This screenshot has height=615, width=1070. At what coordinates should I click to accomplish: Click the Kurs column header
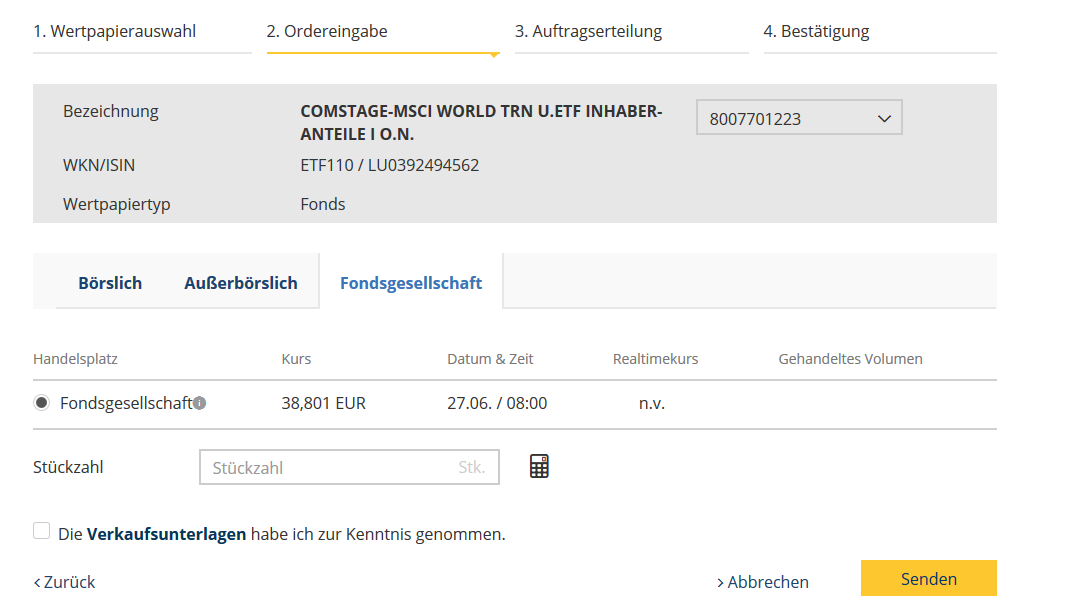pyautogui.click(x=296, y=359)
